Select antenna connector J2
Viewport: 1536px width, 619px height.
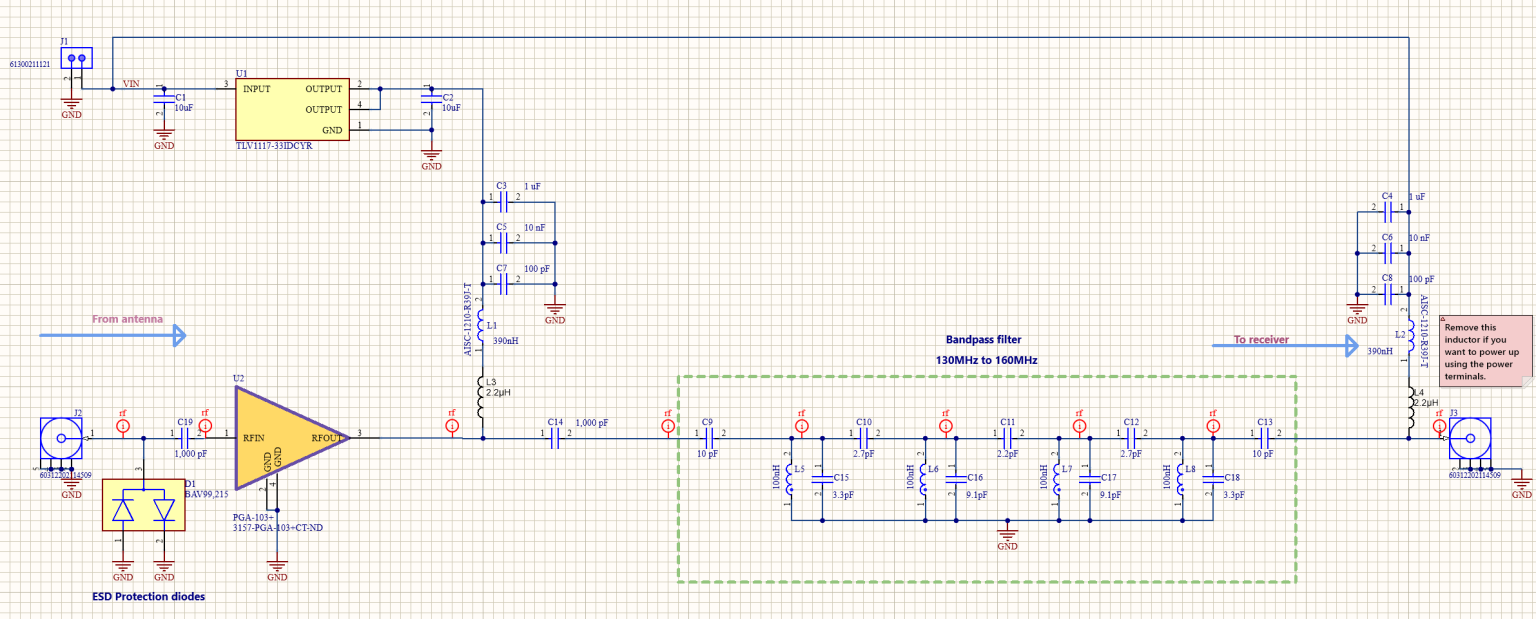point(60,438)
